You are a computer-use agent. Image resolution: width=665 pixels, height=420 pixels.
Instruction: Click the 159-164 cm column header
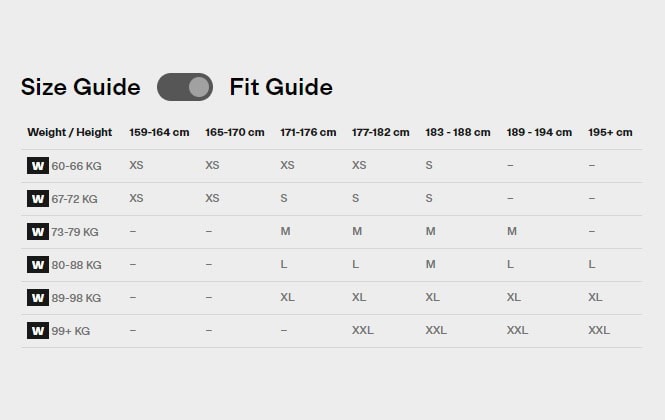pyautogui.click(x=161, y=132)
